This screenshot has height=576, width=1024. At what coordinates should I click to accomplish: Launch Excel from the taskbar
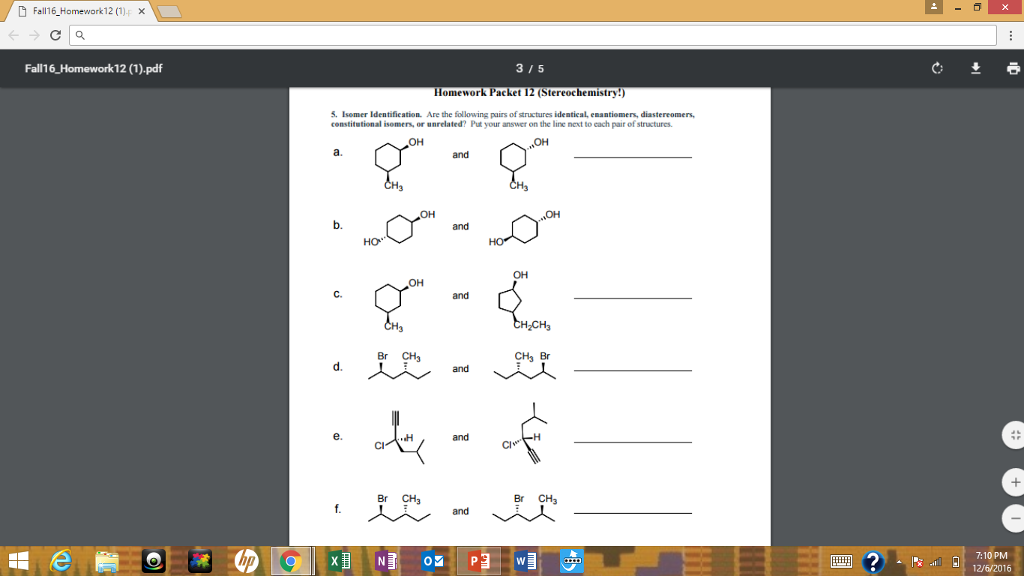339,561
